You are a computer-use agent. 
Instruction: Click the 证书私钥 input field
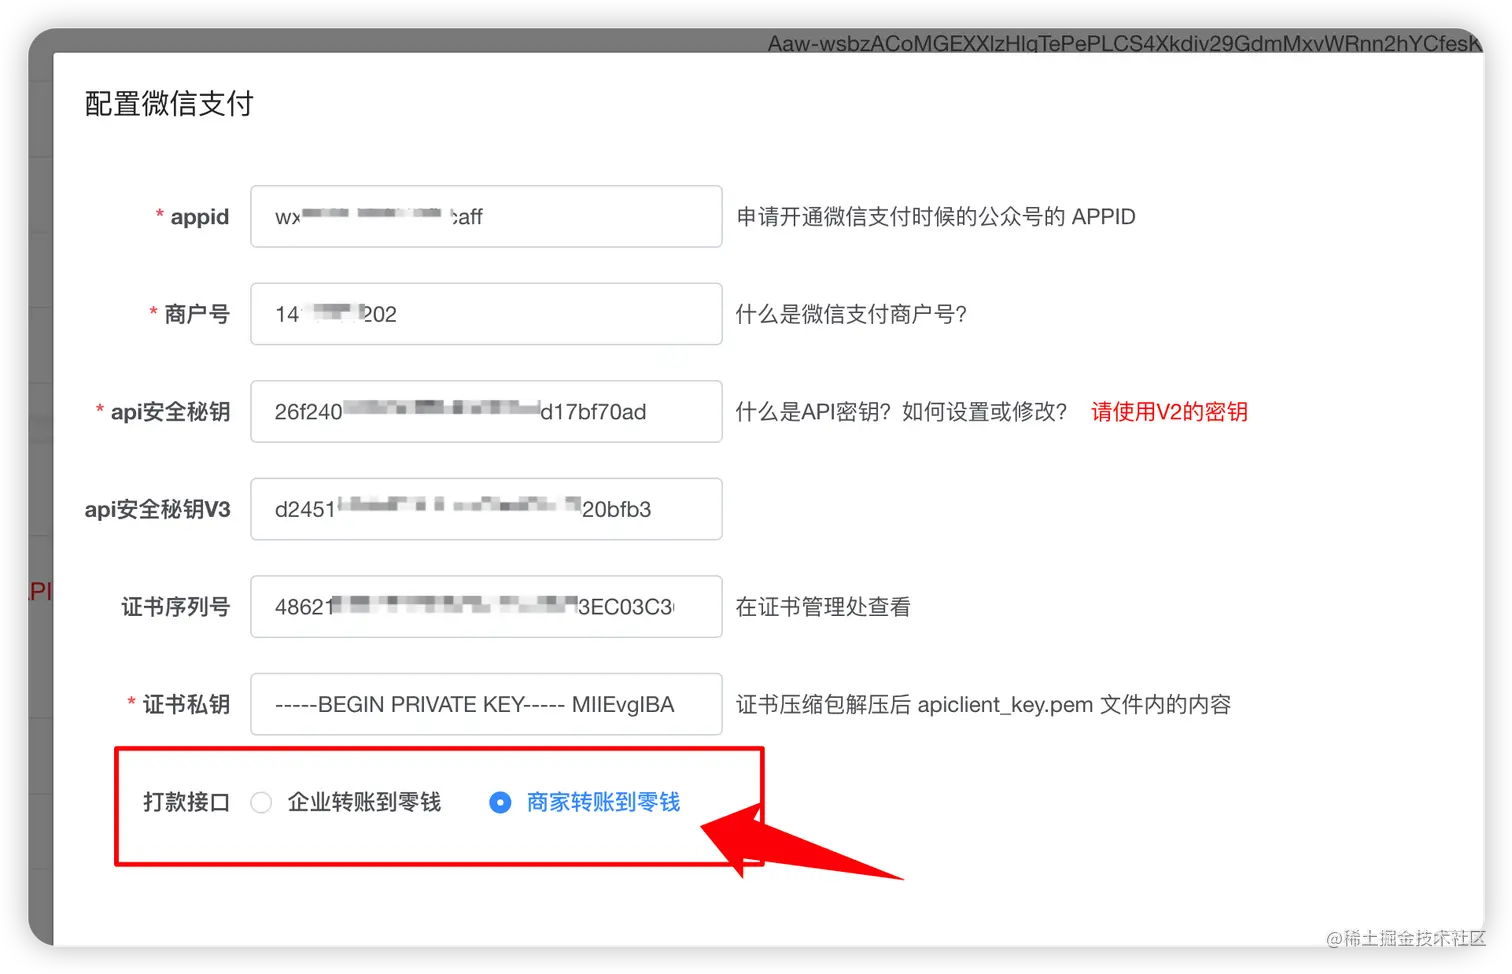coord(486,704)
